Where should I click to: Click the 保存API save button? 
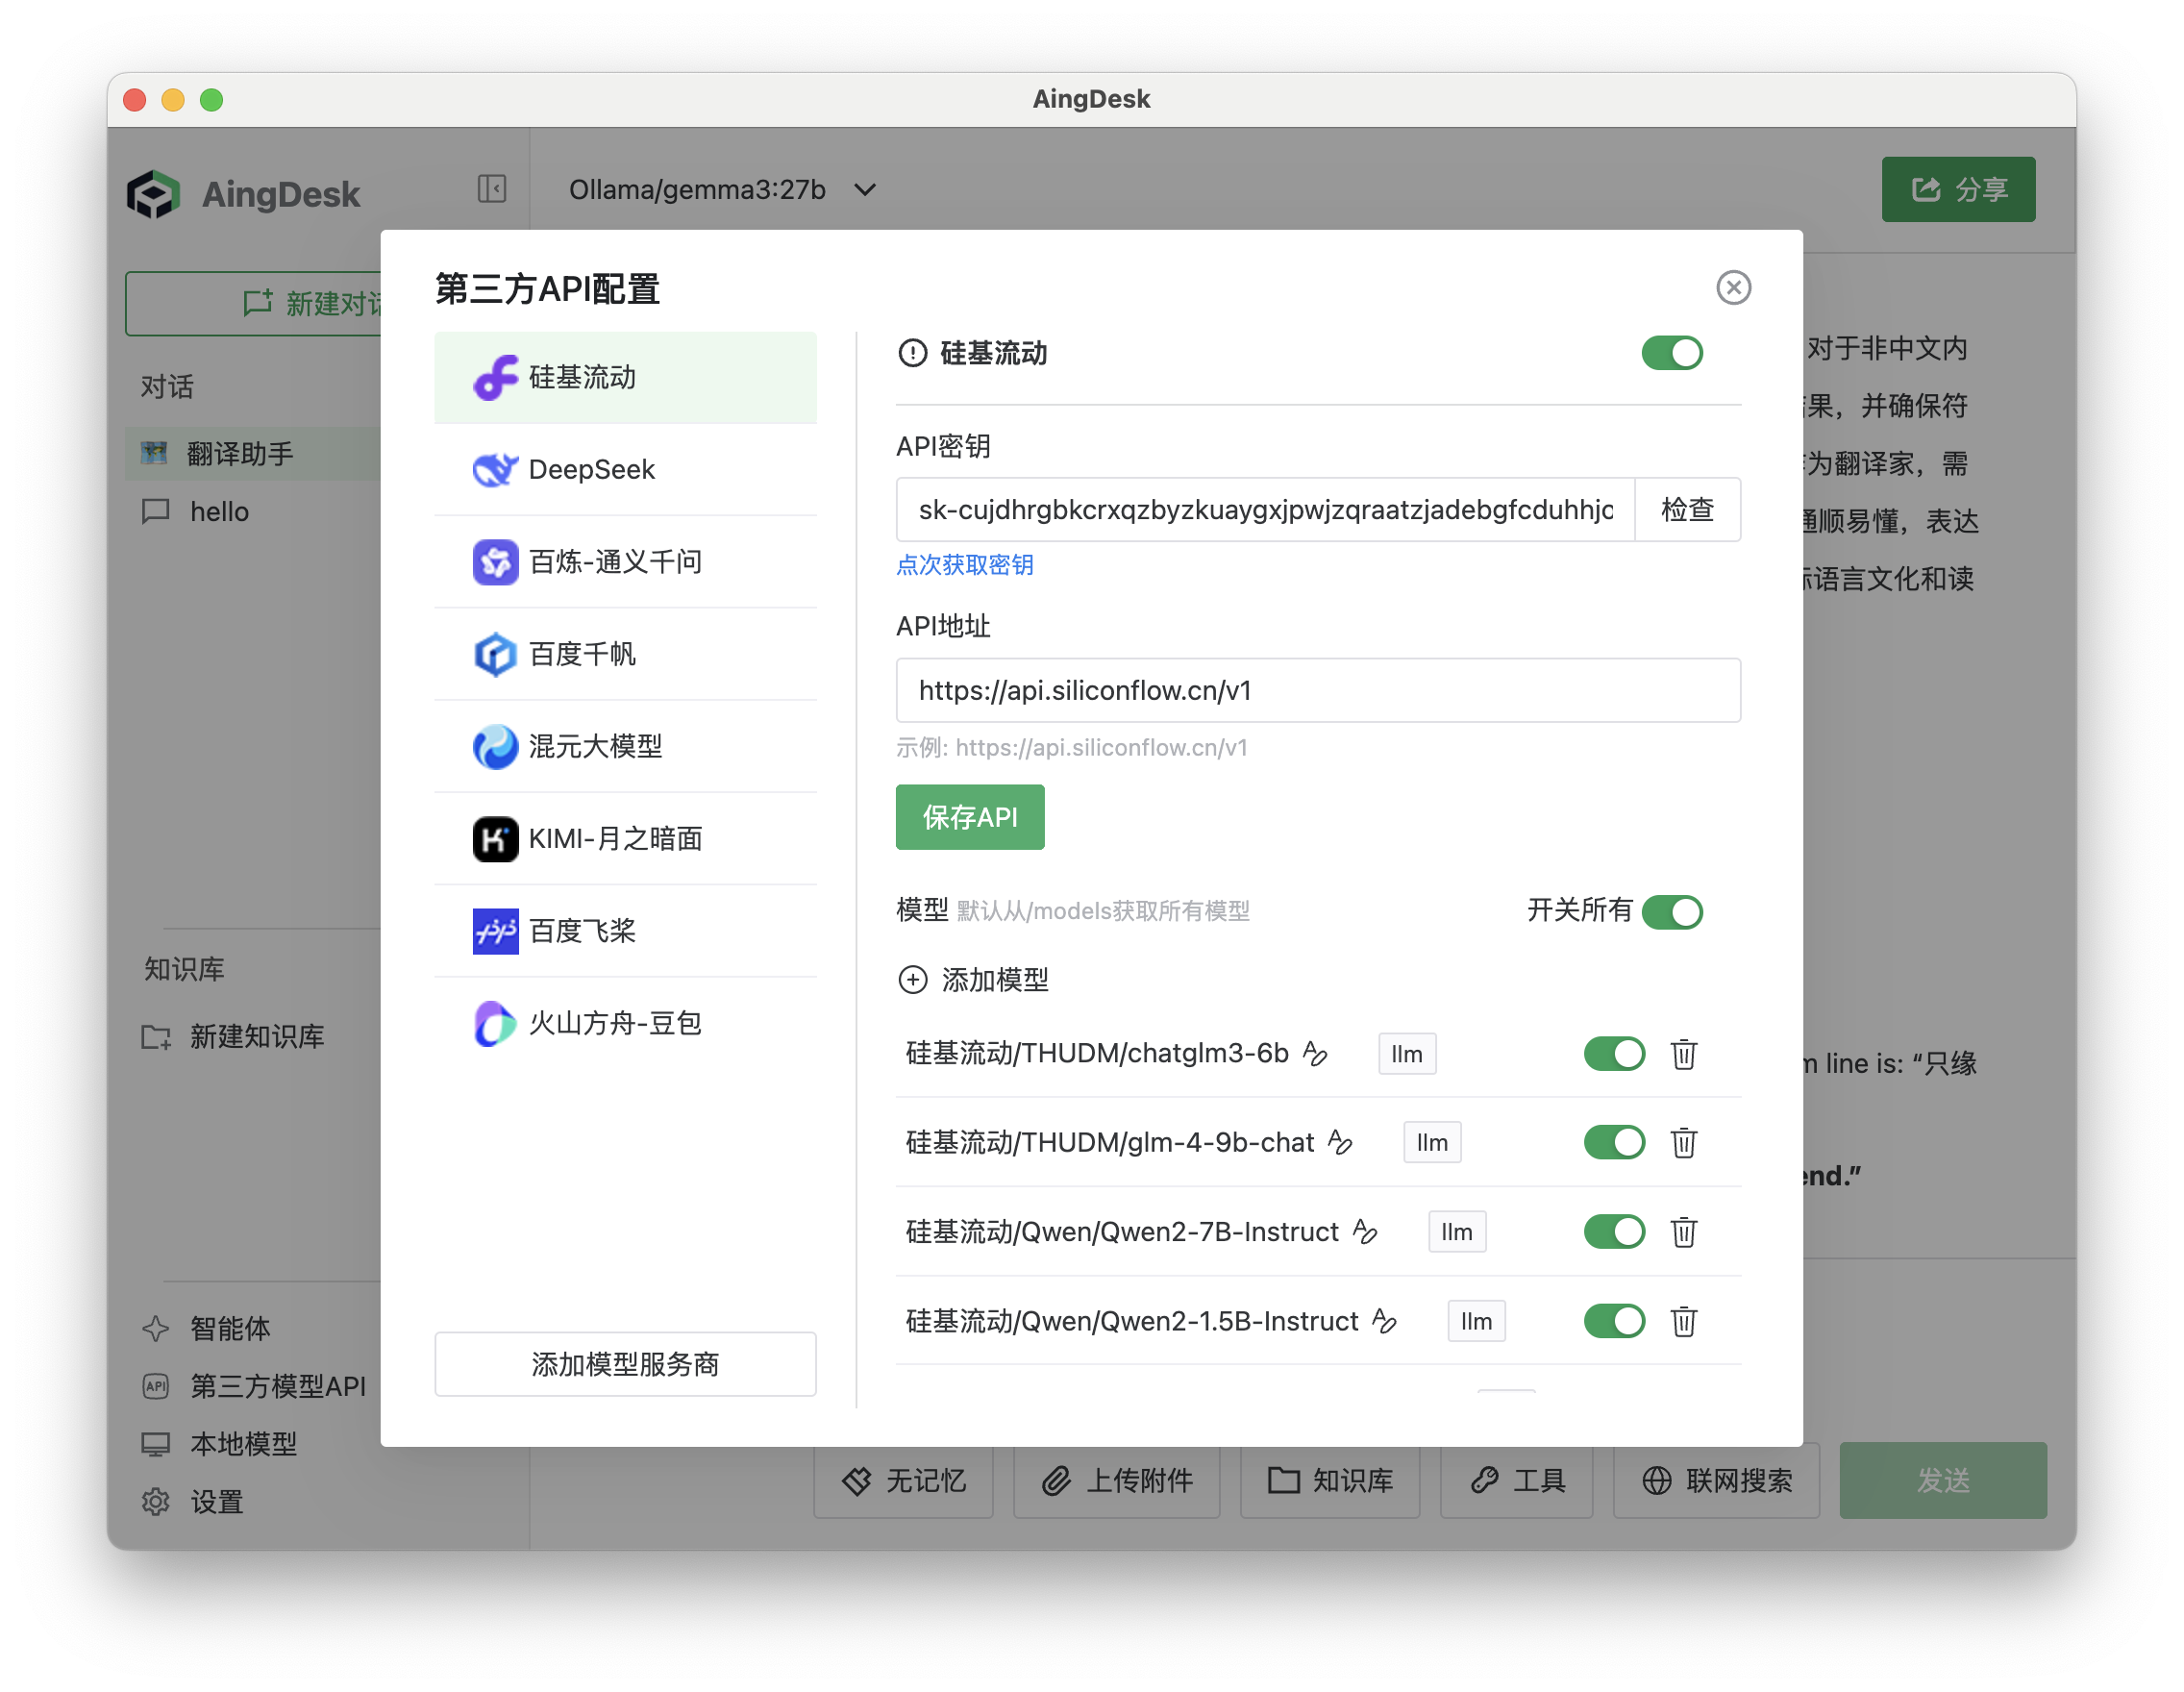(x=969, y=817)
